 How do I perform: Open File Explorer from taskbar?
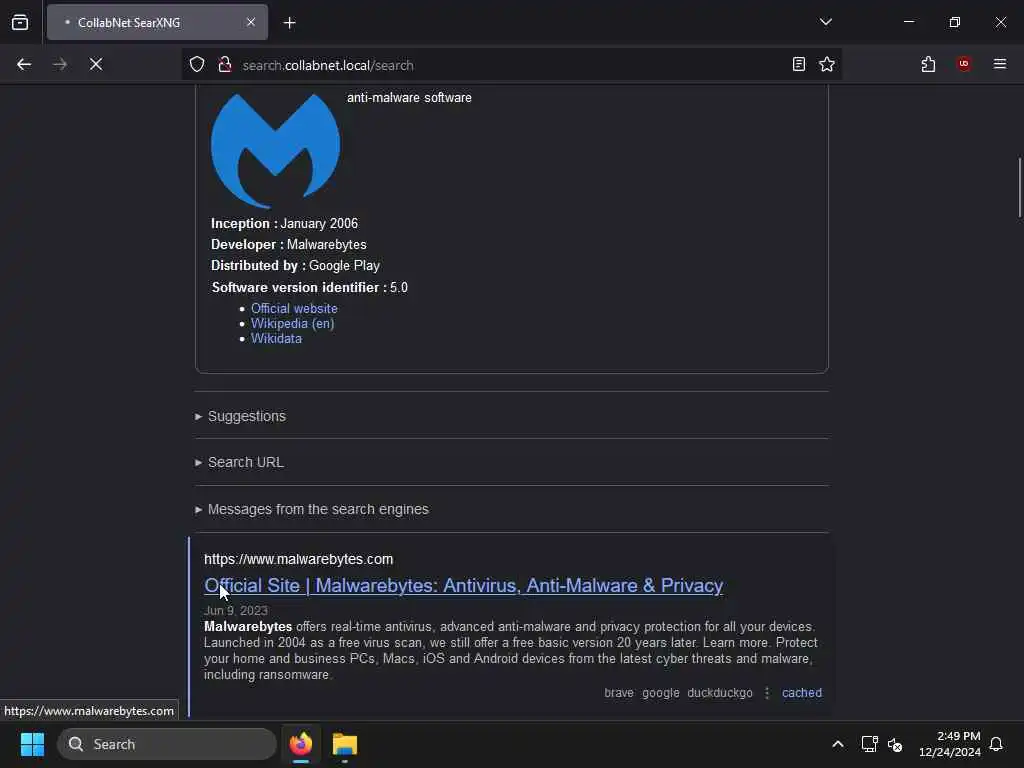345,744
